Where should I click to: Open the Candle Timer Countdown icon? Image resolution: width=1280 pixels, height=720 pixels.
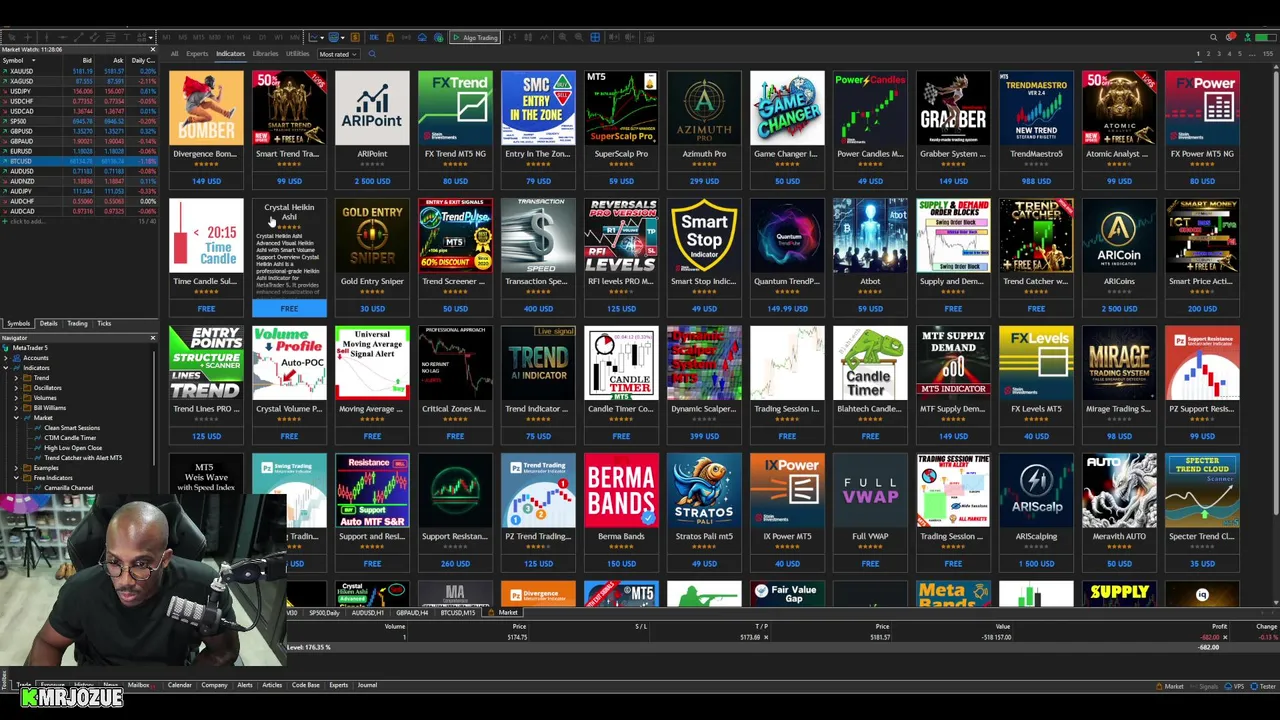click(x=621, y=363)
